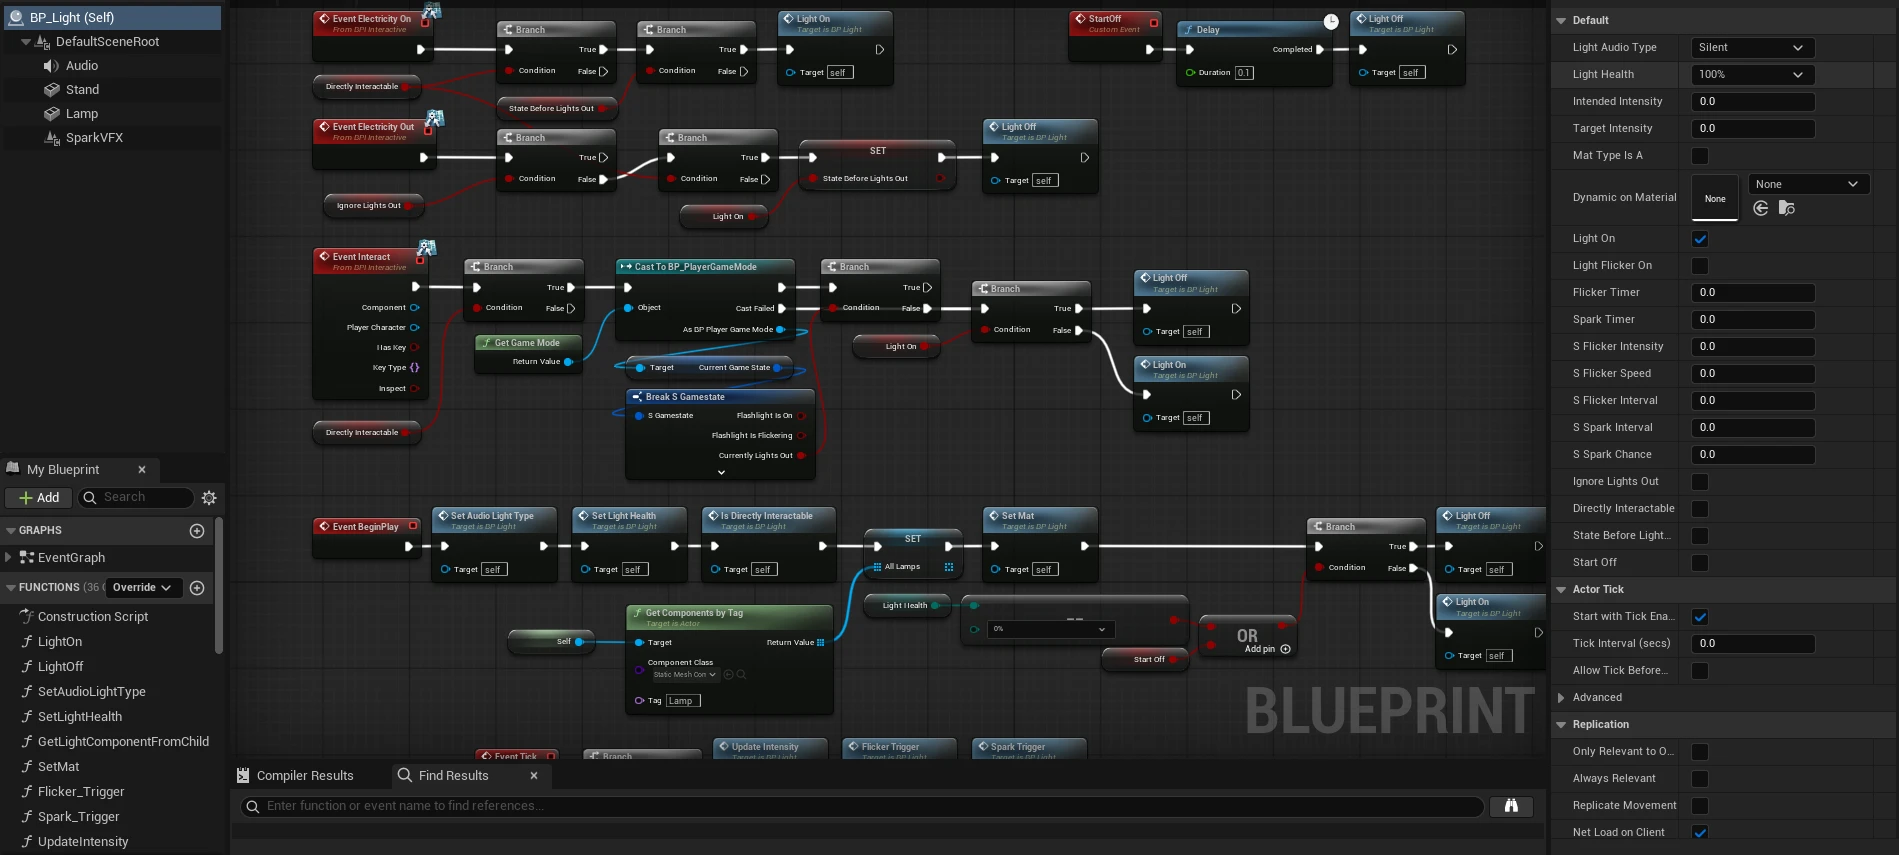
Task: Click the Construction Script function icon
Action: (x=27, y=617)
